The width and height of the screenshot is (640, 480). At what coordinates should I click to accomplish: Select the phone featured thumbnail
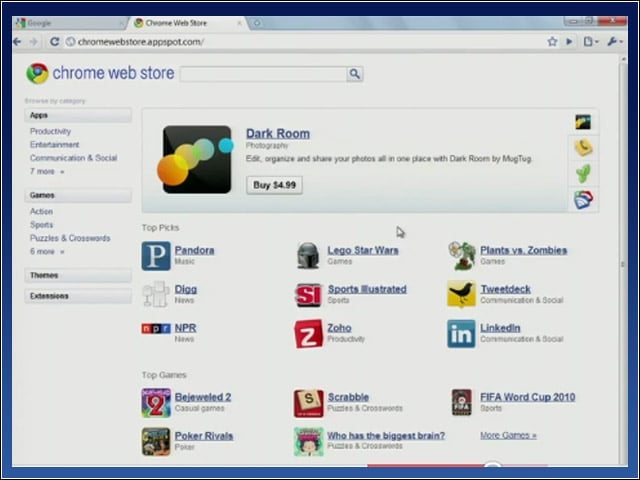(583, 147)
